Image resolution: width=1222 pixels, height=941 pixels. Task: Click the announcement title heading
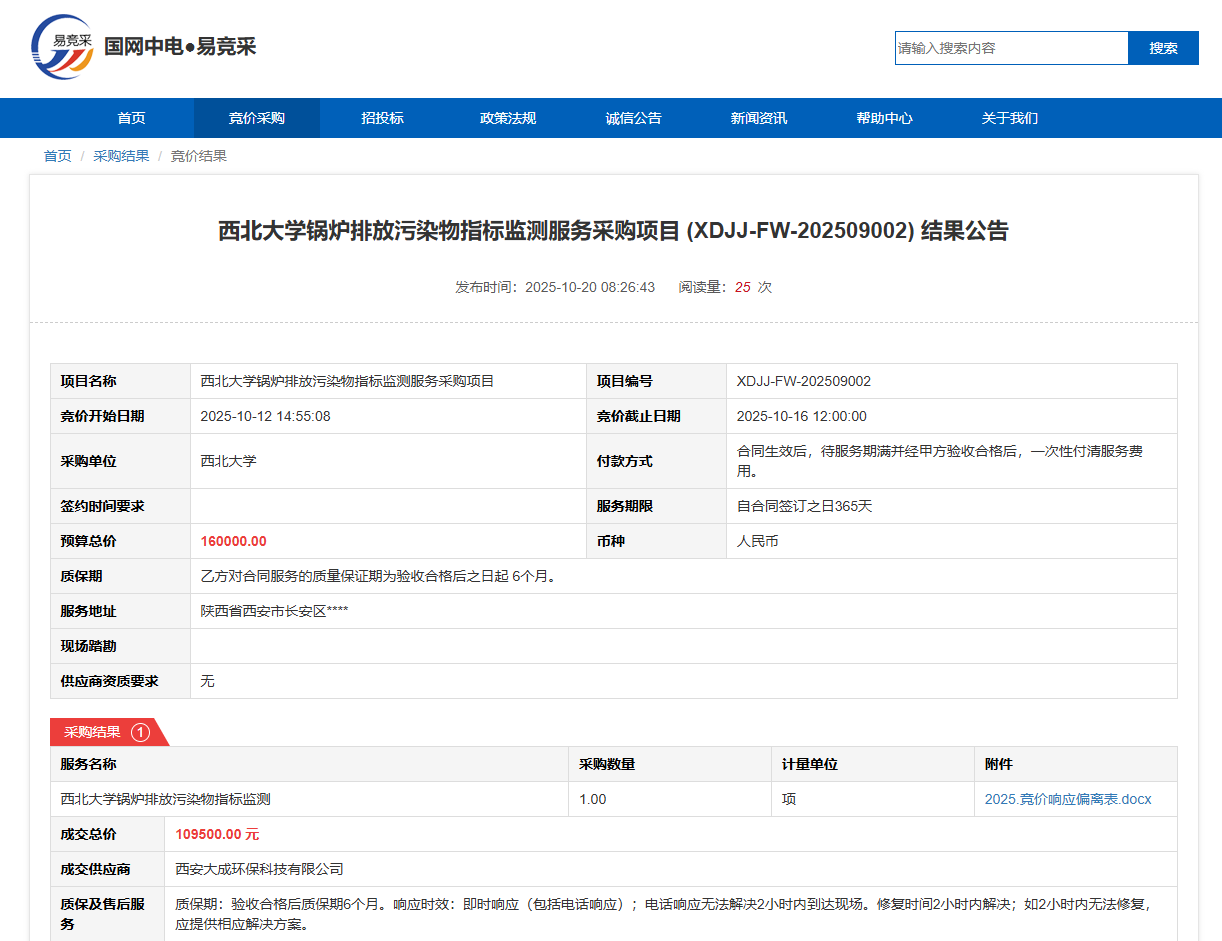click(x=613, y=231)
